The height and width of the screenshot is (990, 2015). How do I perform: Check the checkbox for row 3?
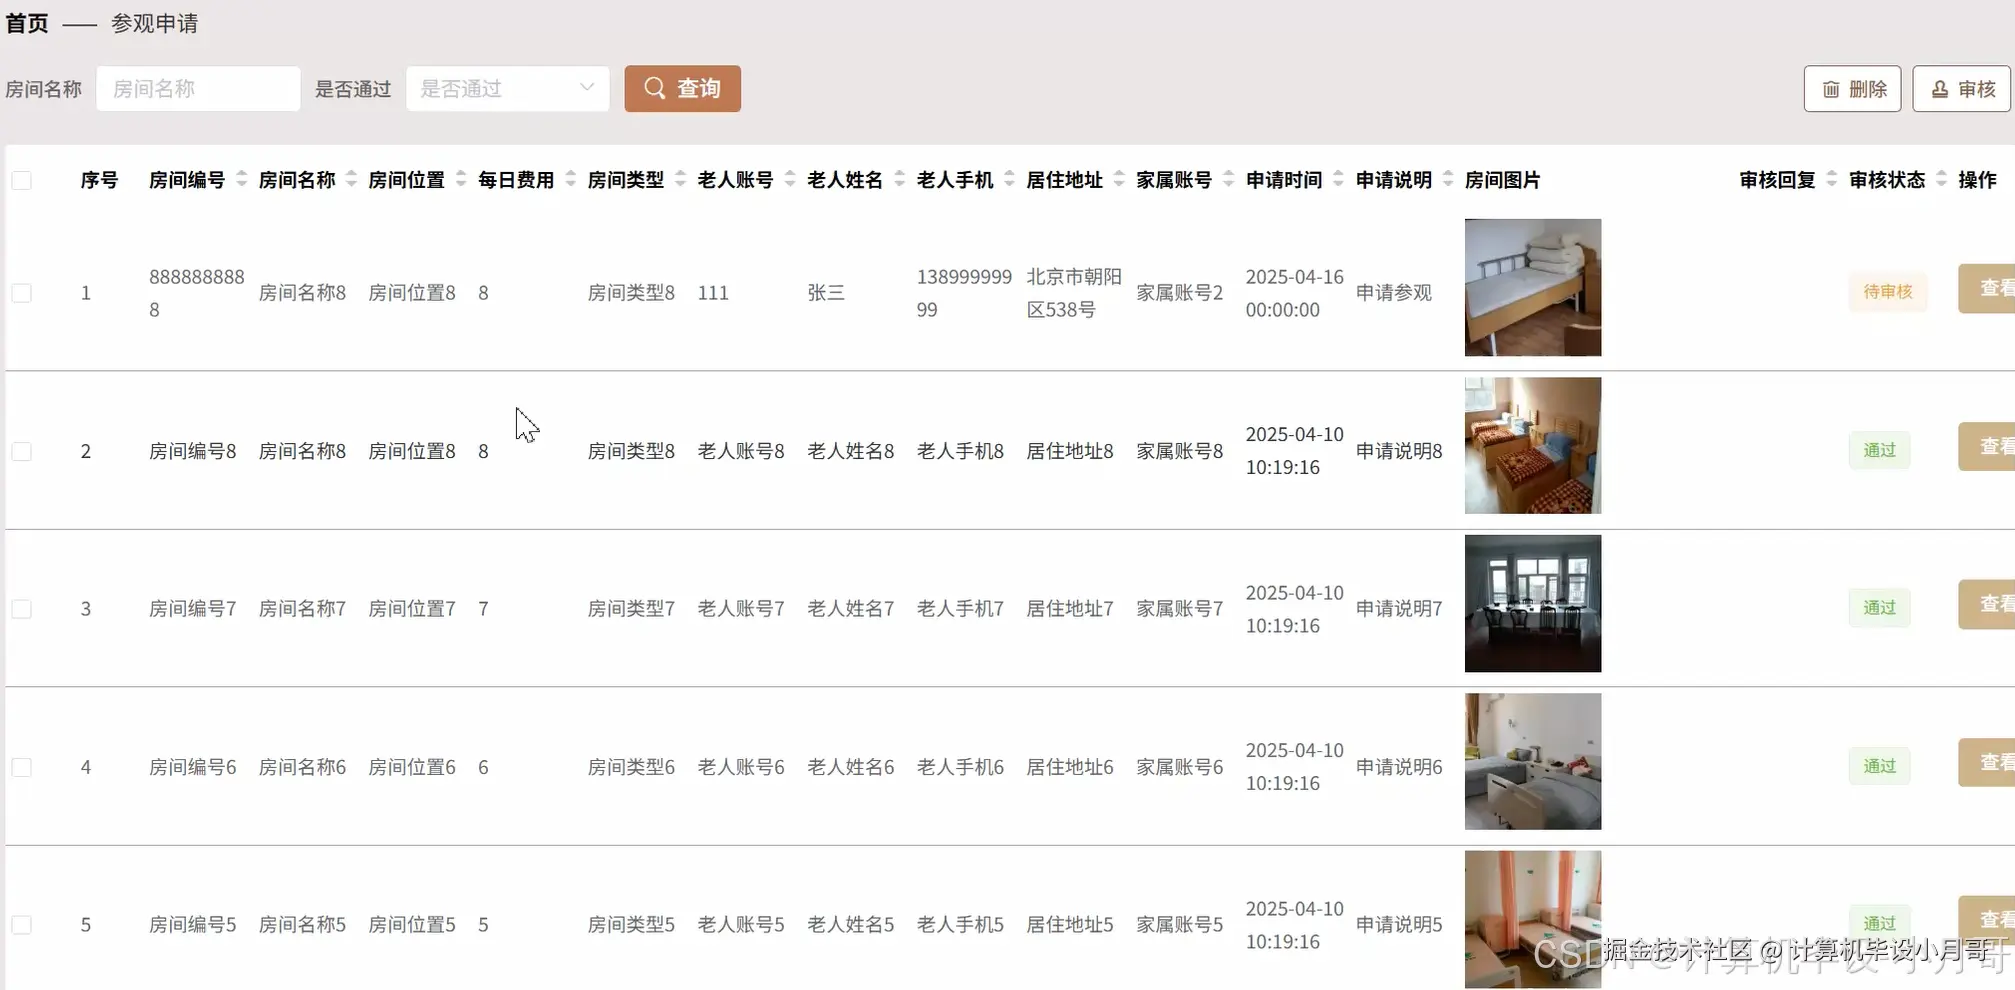coord(22,608)
